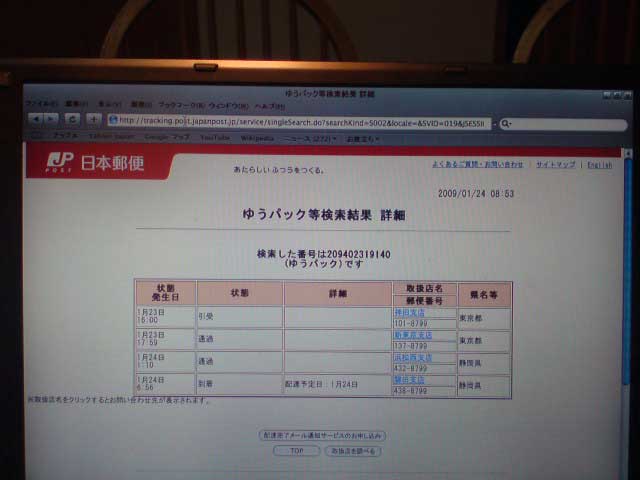The width and height of the screenshot is (640, 480).
Task: Click the site icon in the address bar
Action: click(113, 120)
